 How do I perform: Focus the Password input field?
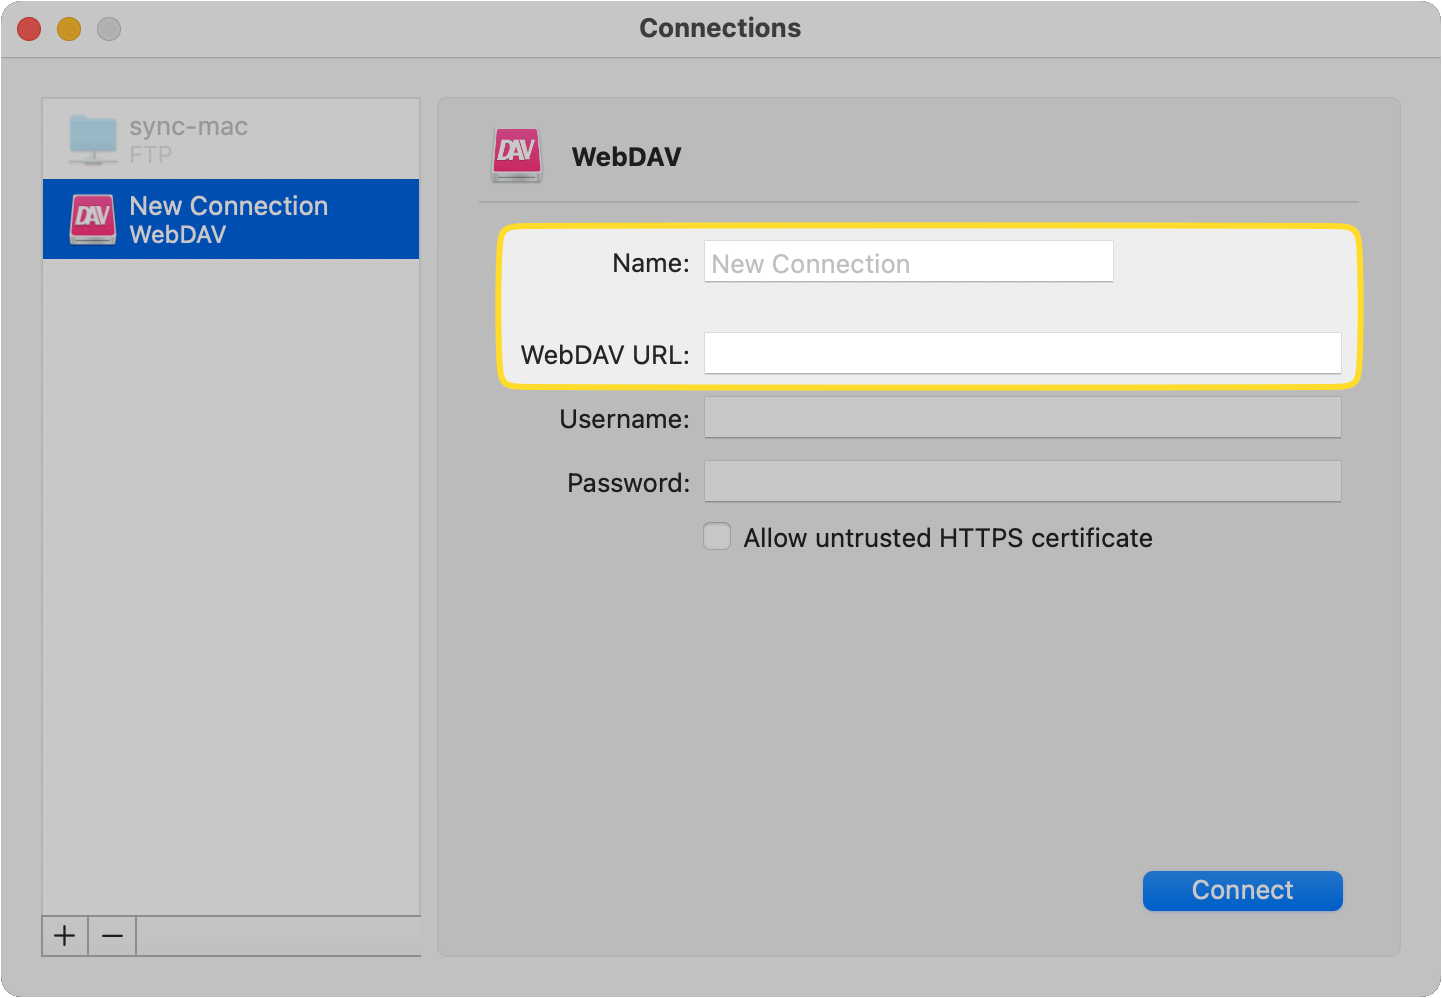click(x=1022, y=481)
